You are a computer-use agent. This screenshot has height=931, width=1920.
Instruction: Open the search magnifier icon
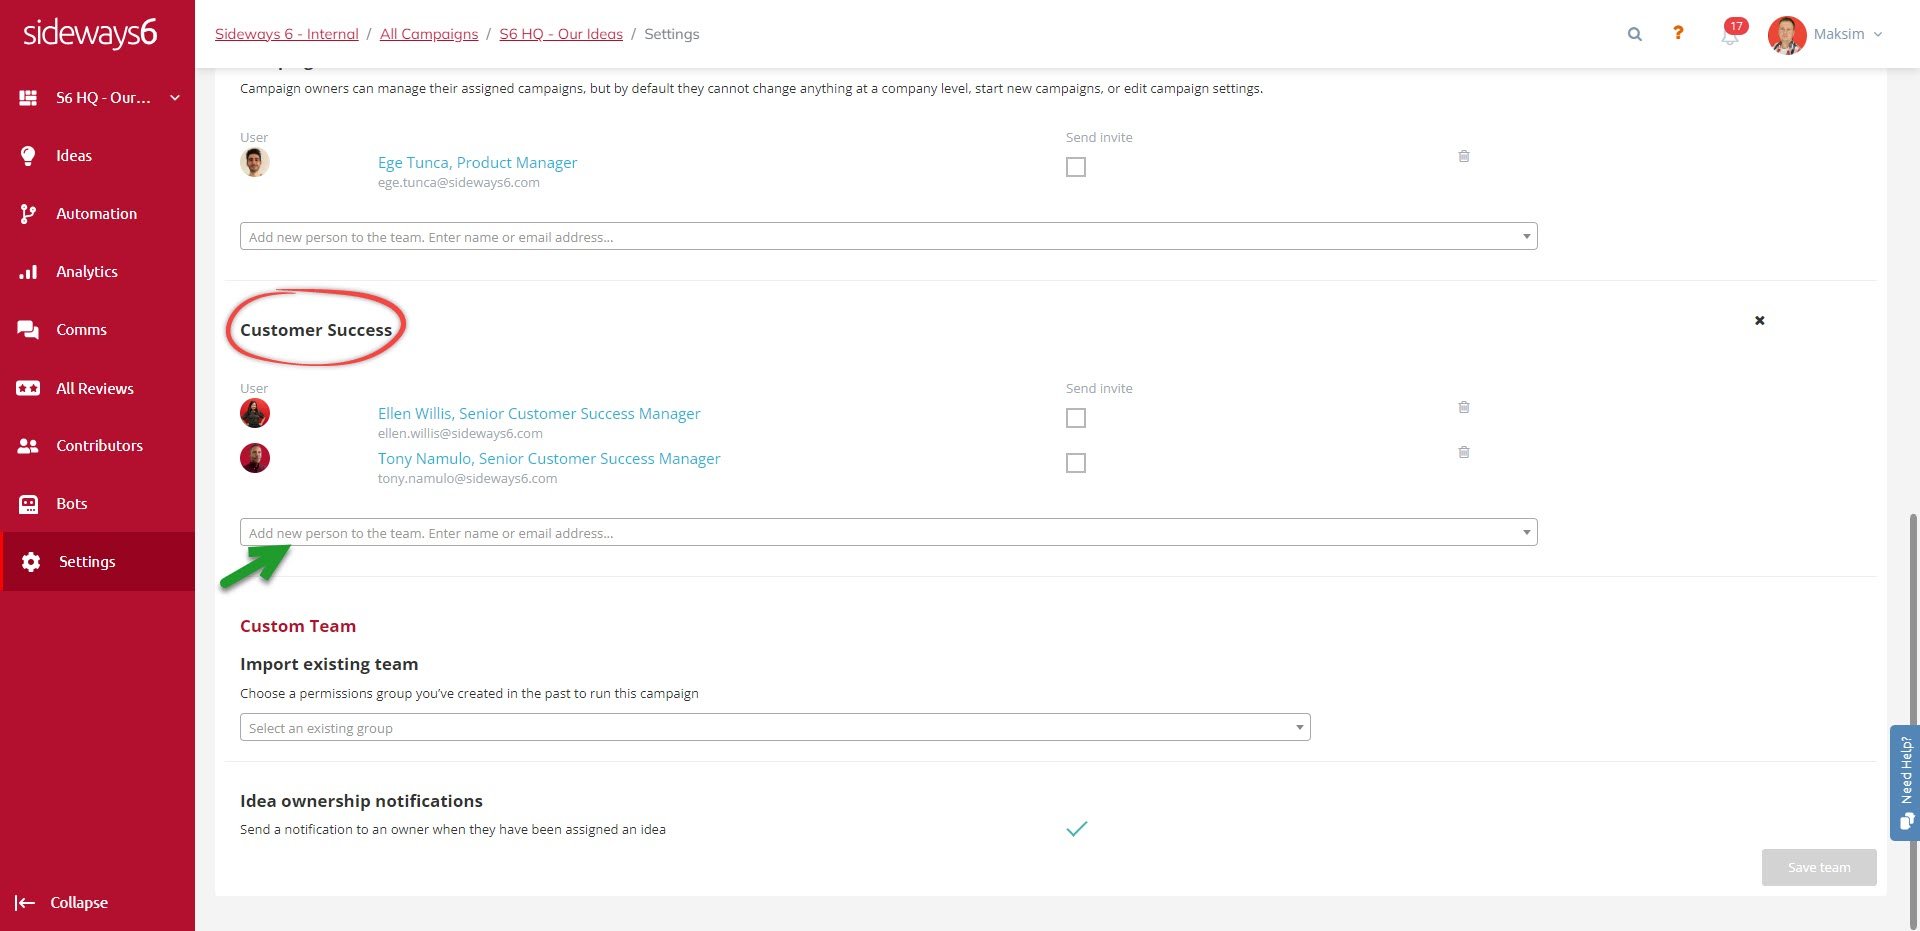point(1635,34)
